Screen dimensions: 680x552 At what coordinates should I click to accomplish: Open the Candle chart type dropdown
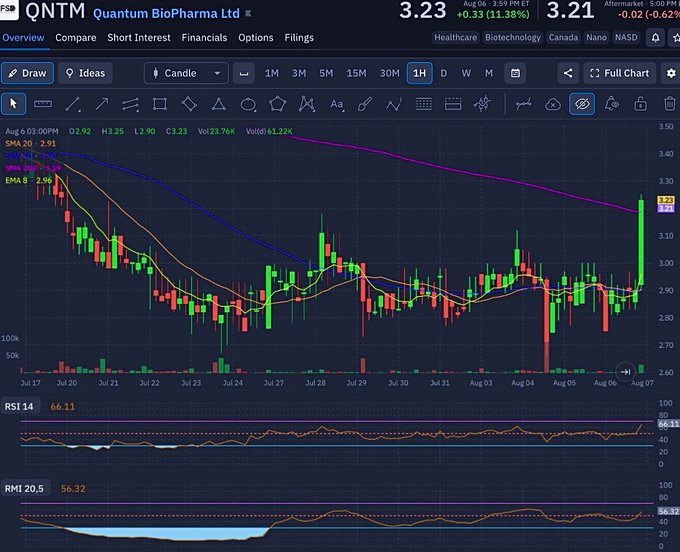[186, 73]
